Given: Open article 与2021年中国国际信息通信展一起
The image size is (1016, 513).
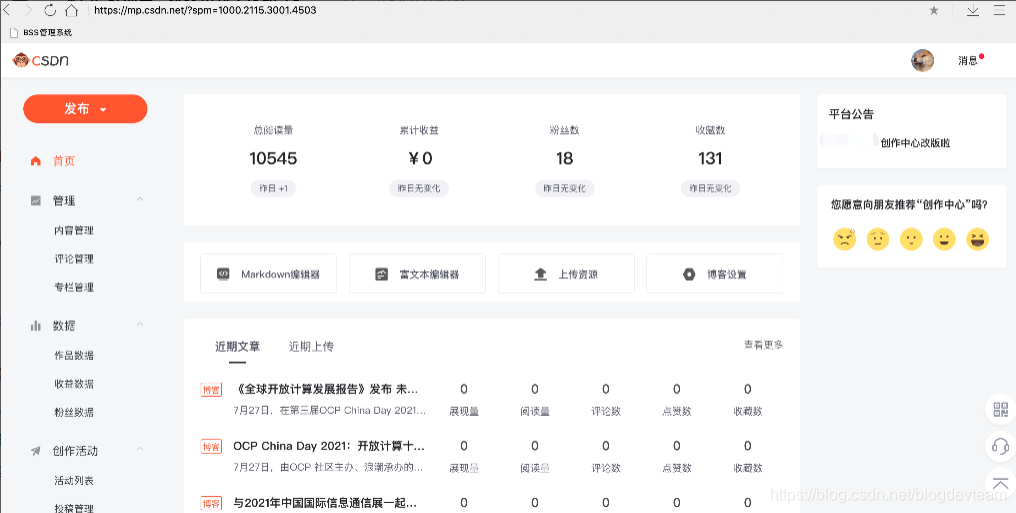Looking at the screenshot, I should [325, 503].
